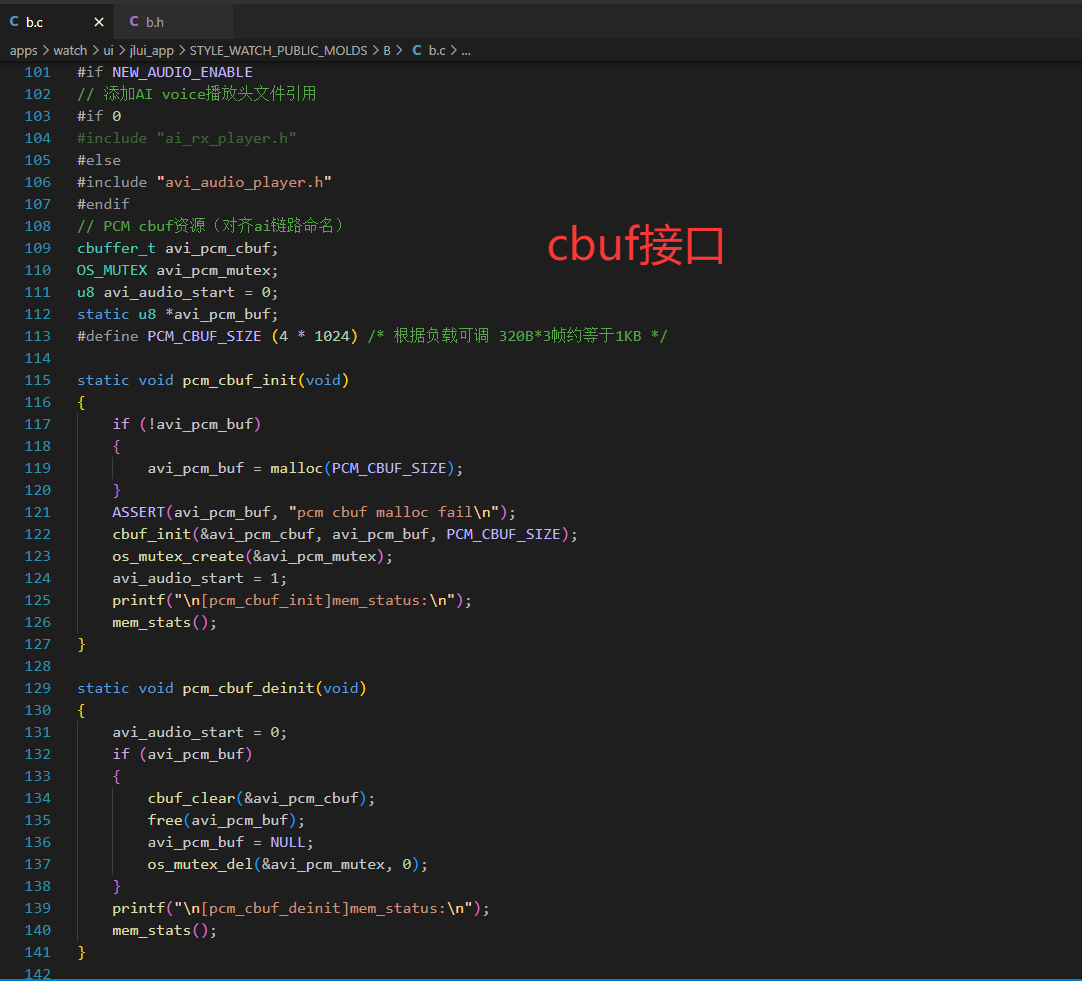Viewport: 1082px width, 981px height.
Task: Click the "avi_audio_player.h" include string
Action: [x=244, y=183]
